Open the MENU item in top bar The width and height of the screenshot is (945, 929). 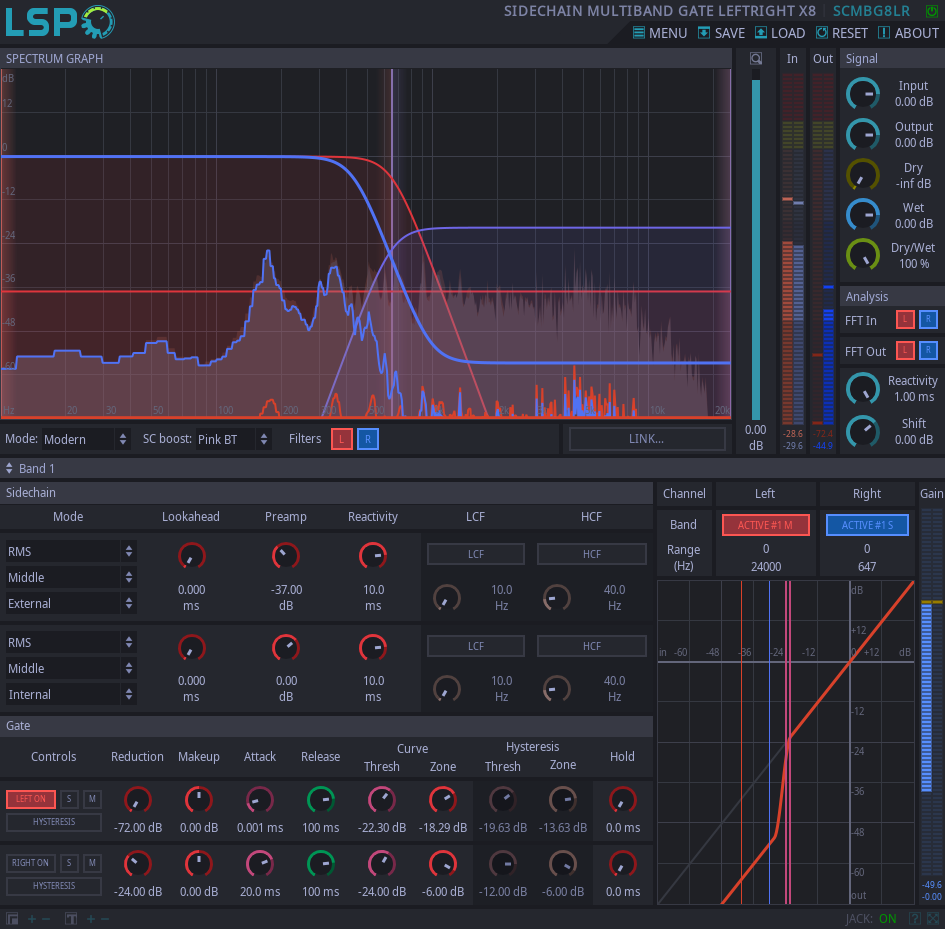coord(660,33)
